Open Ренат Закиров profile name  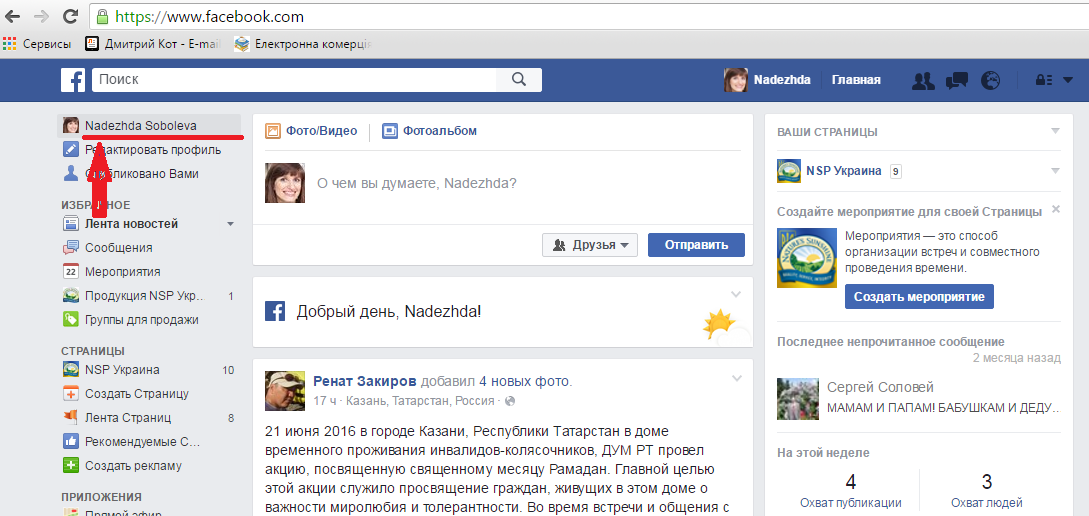365,381
